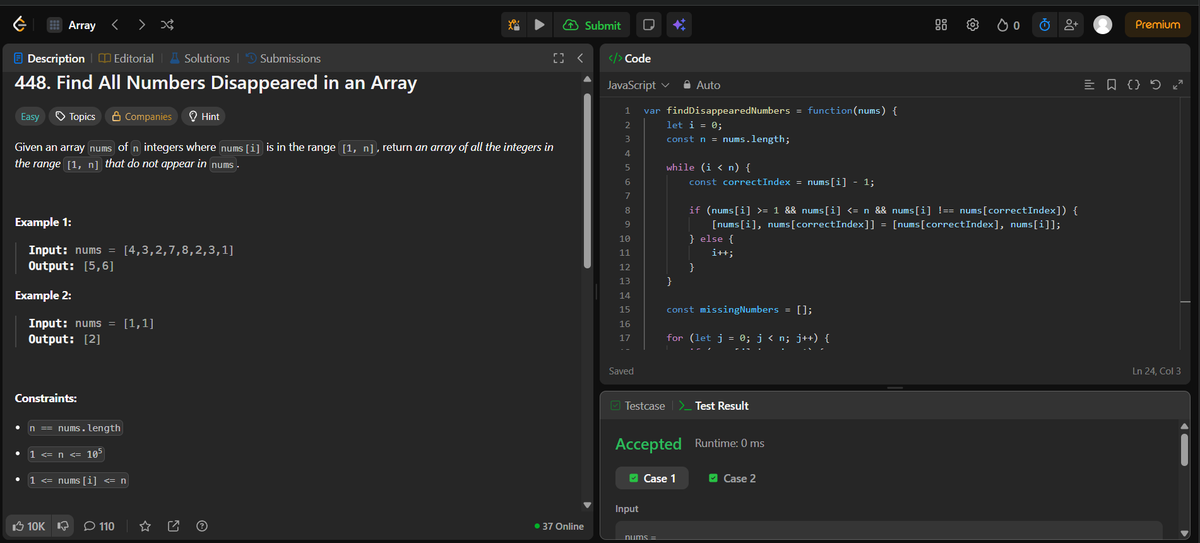The image size is (1200, 543).
Task: Show the Companies tag
Action: coord(141,117)
